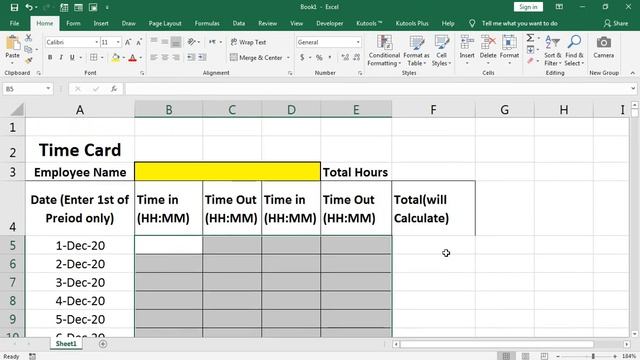
Task: Toggle Bottom Align
Action: [x=176, y=42]
